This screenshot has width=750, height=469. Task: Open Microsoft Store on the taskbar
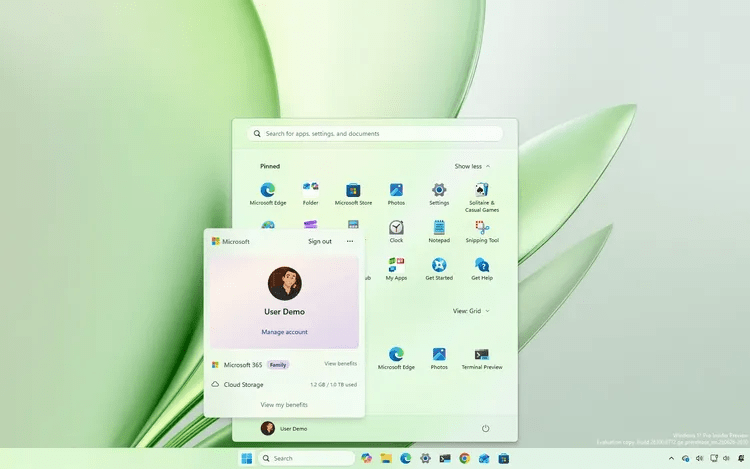coord(503,458)
